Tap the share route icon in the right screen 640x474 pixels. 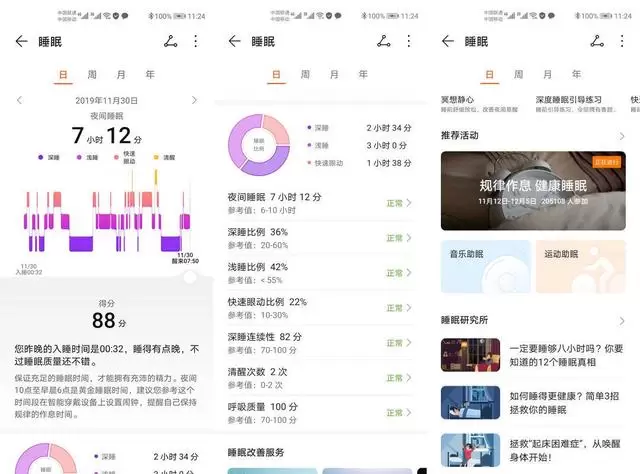click(x=597, y=41)
